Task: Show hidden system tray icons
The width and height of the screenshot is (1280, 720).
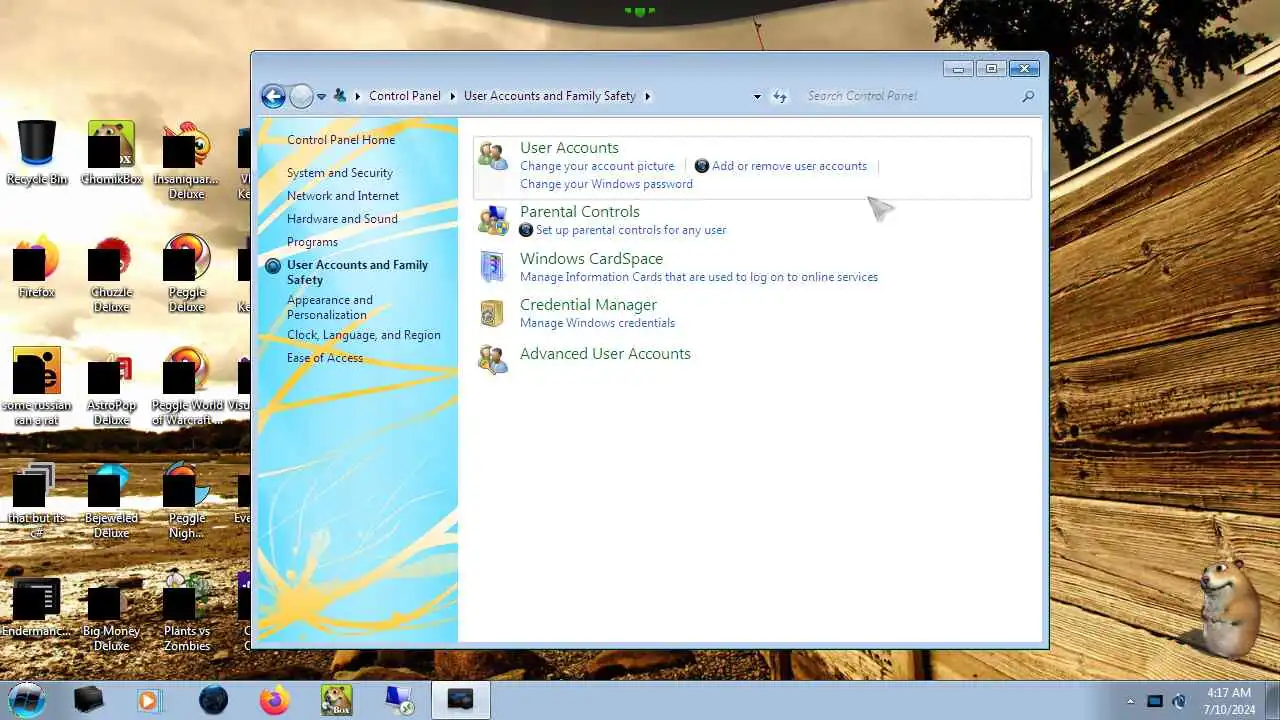Action: point(1131,701)
